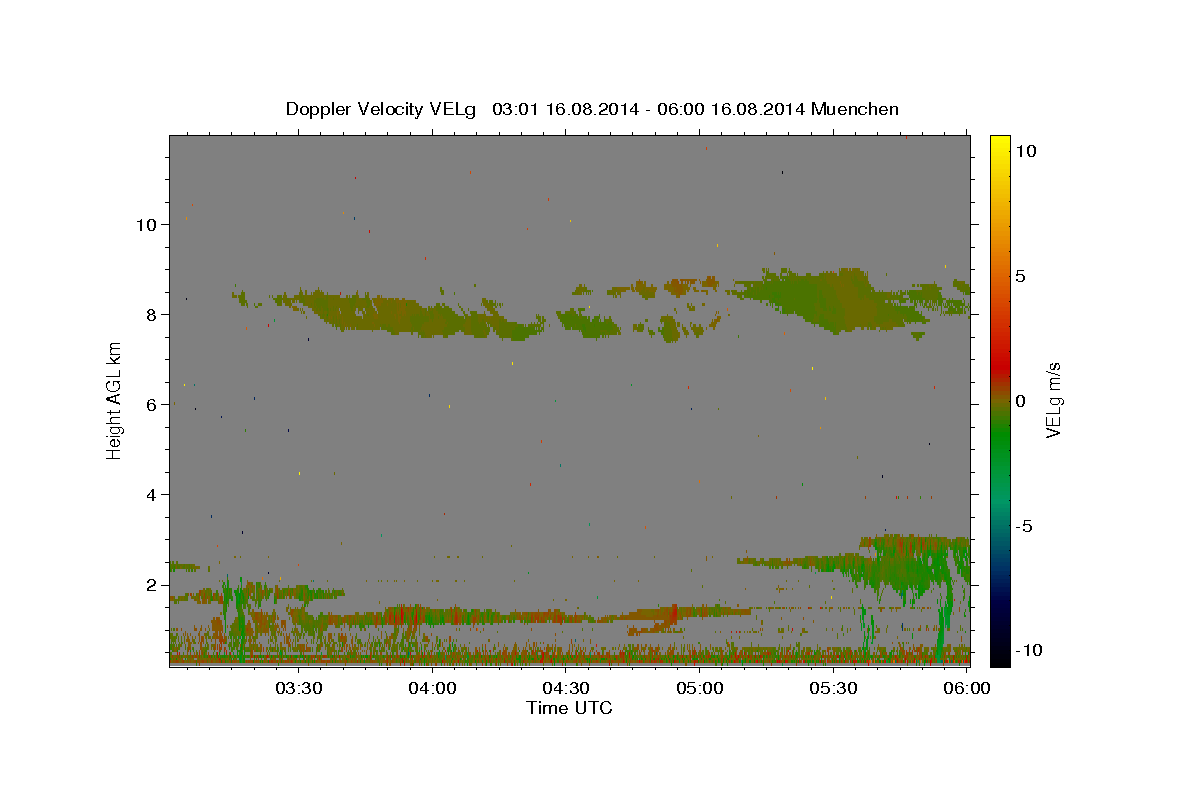Click the 03:30 time tick label
The image size is (1200, 800).
(298, 688)
